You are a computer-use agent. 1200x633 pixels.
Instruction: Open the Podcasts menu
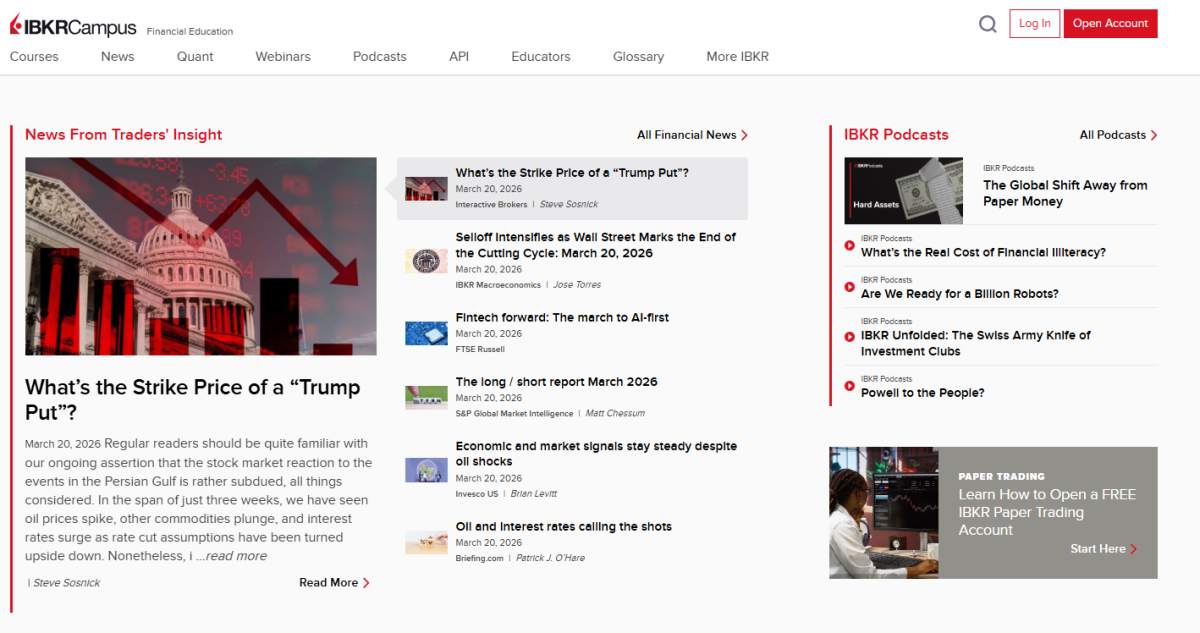pyautogui.click(x=380, y=56)
